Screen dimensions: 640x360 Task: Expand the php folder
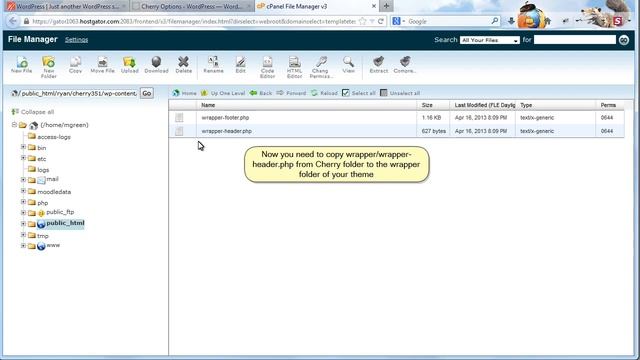click(23, 202)
